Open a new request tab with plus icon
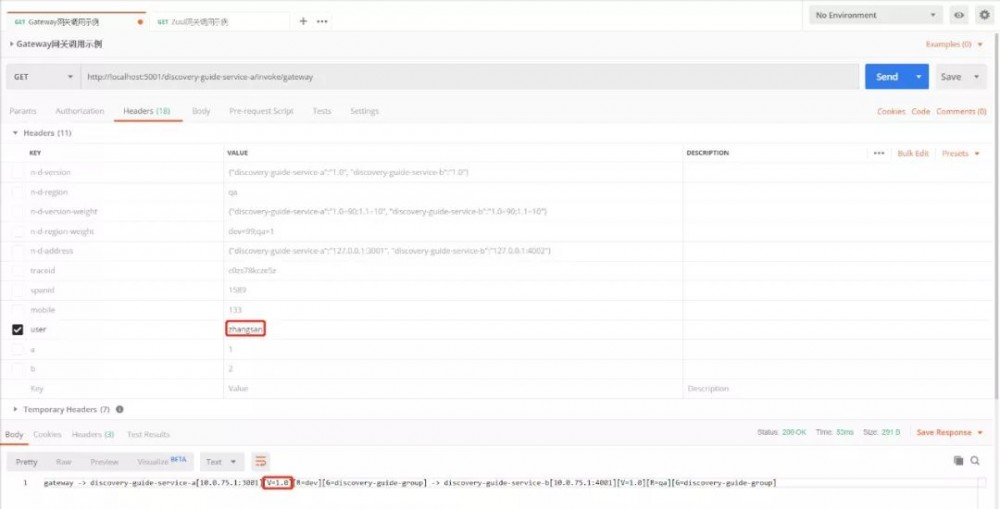This screenshot has width=1000, height=509. coord(303,21)
